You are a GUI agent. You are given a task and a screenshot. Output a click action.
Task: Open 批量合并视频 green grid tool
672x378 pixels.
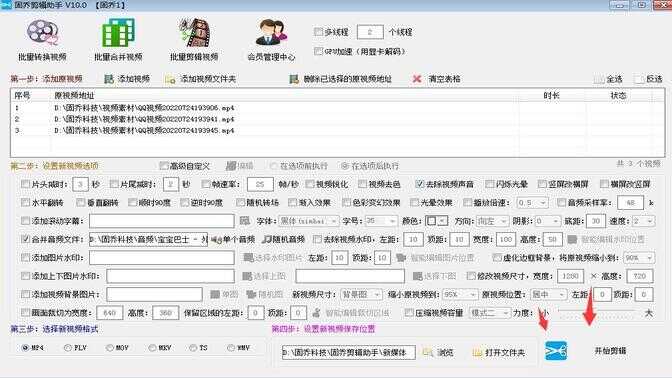point(118,33)
